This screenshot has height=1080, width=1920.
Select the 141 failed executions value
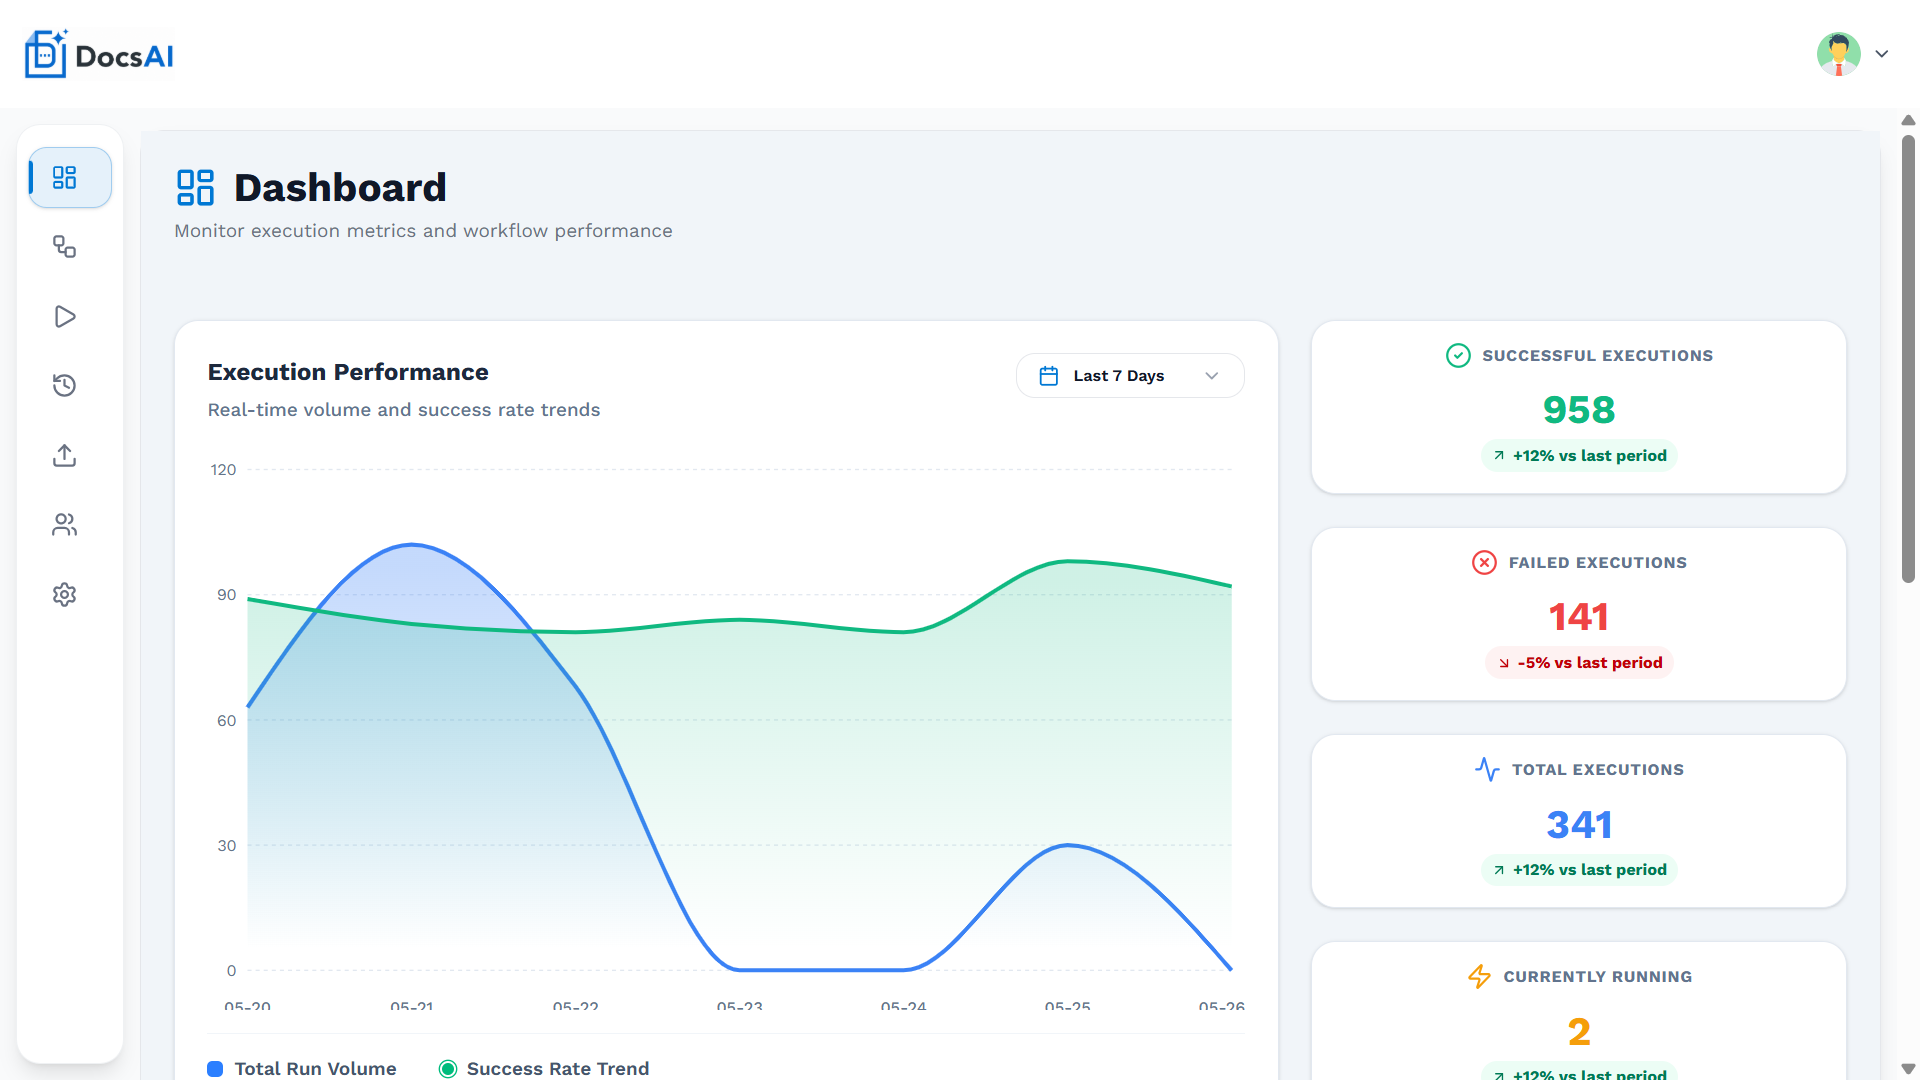pos(1579,617)
